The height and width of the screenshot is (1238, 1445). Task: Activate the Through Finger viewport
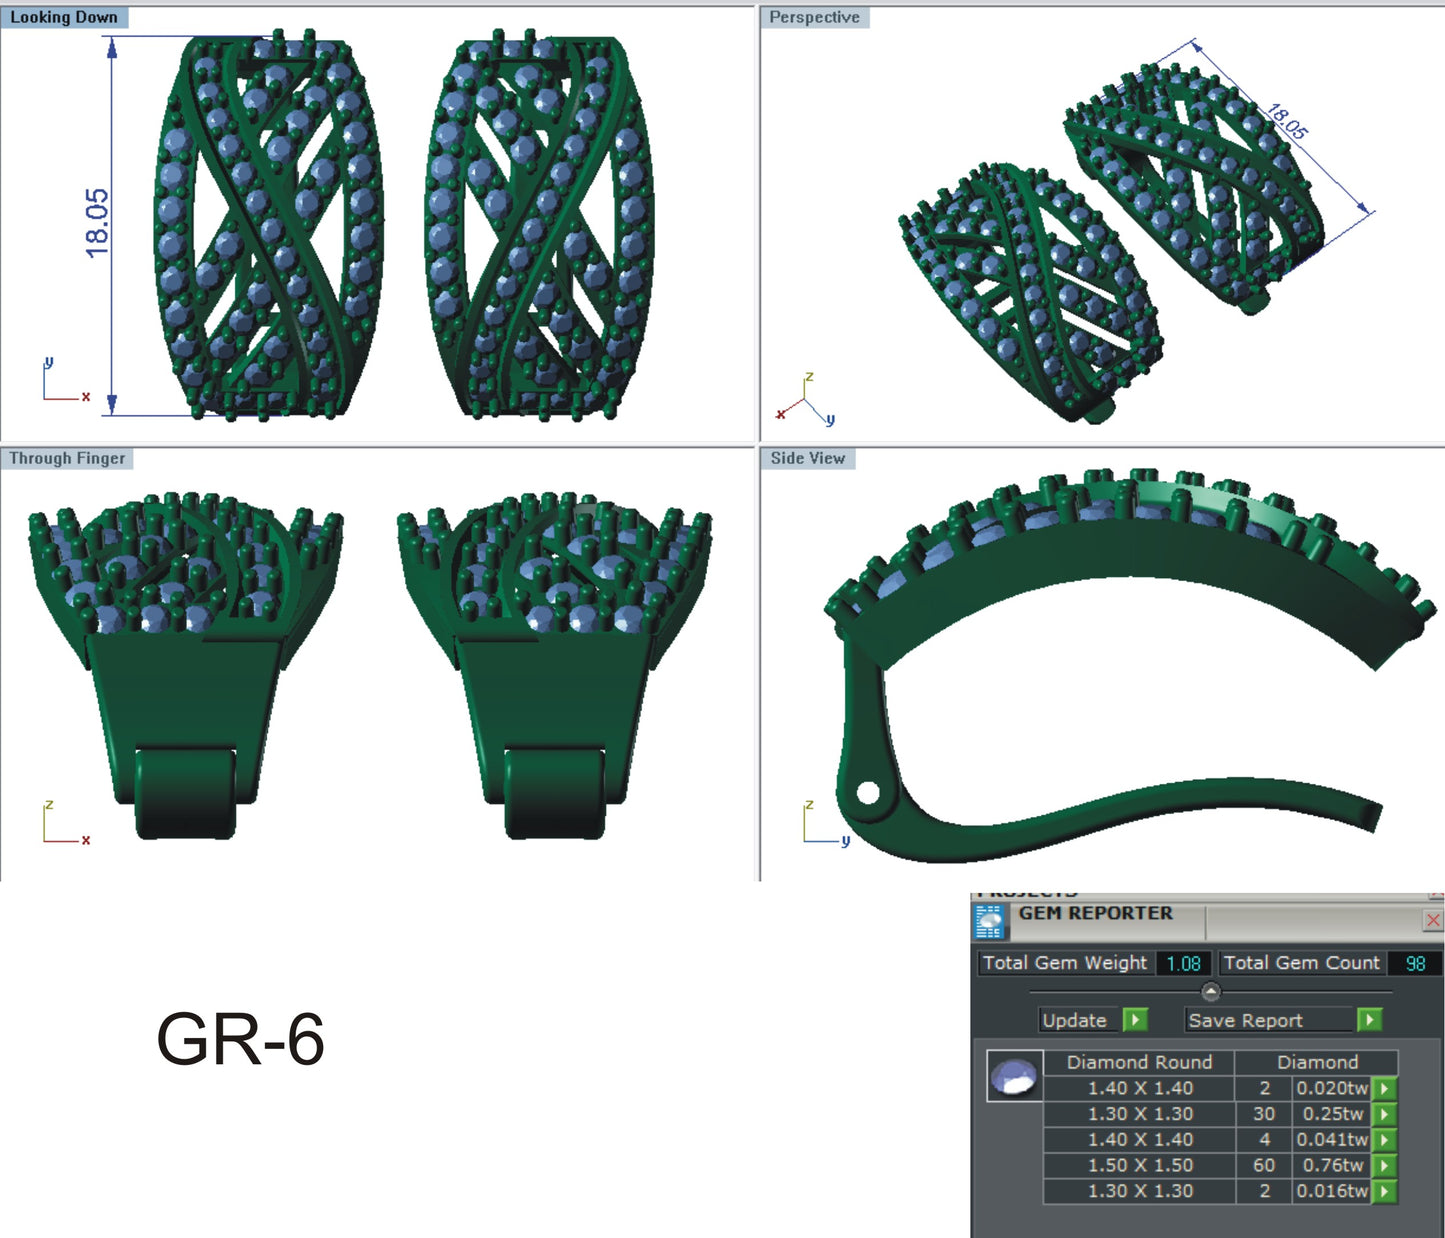coord(66,458)
